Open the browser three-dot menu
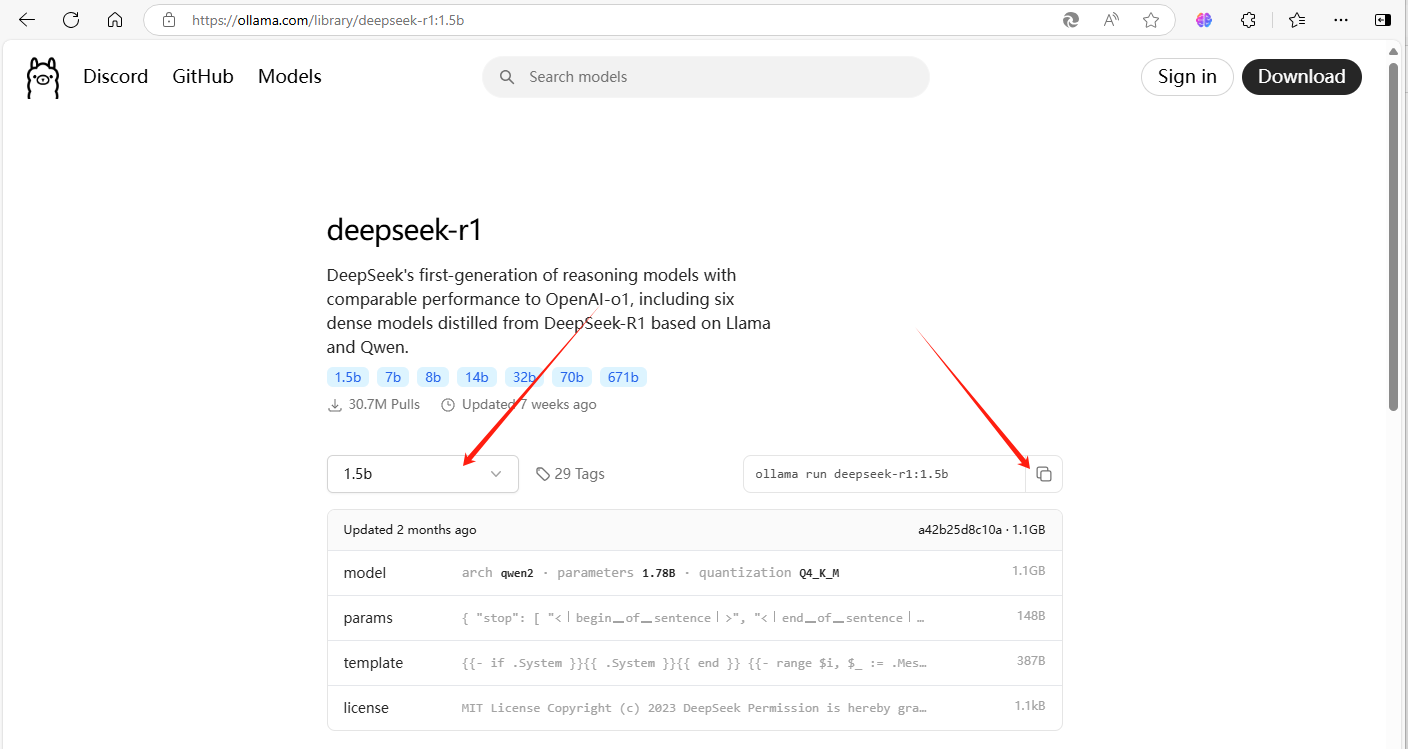Viewport: 1408px width, 749px height. coord(1341,19)
